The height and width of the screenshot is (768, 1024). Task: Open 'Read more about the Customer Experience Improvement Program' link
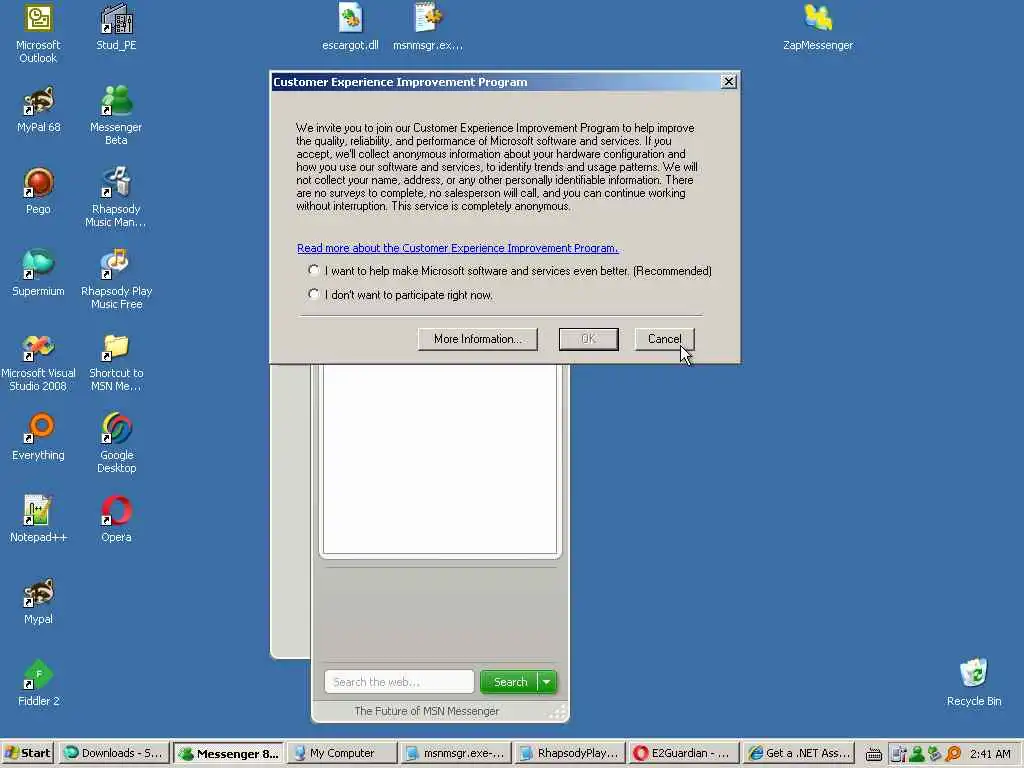click(457, 248)
